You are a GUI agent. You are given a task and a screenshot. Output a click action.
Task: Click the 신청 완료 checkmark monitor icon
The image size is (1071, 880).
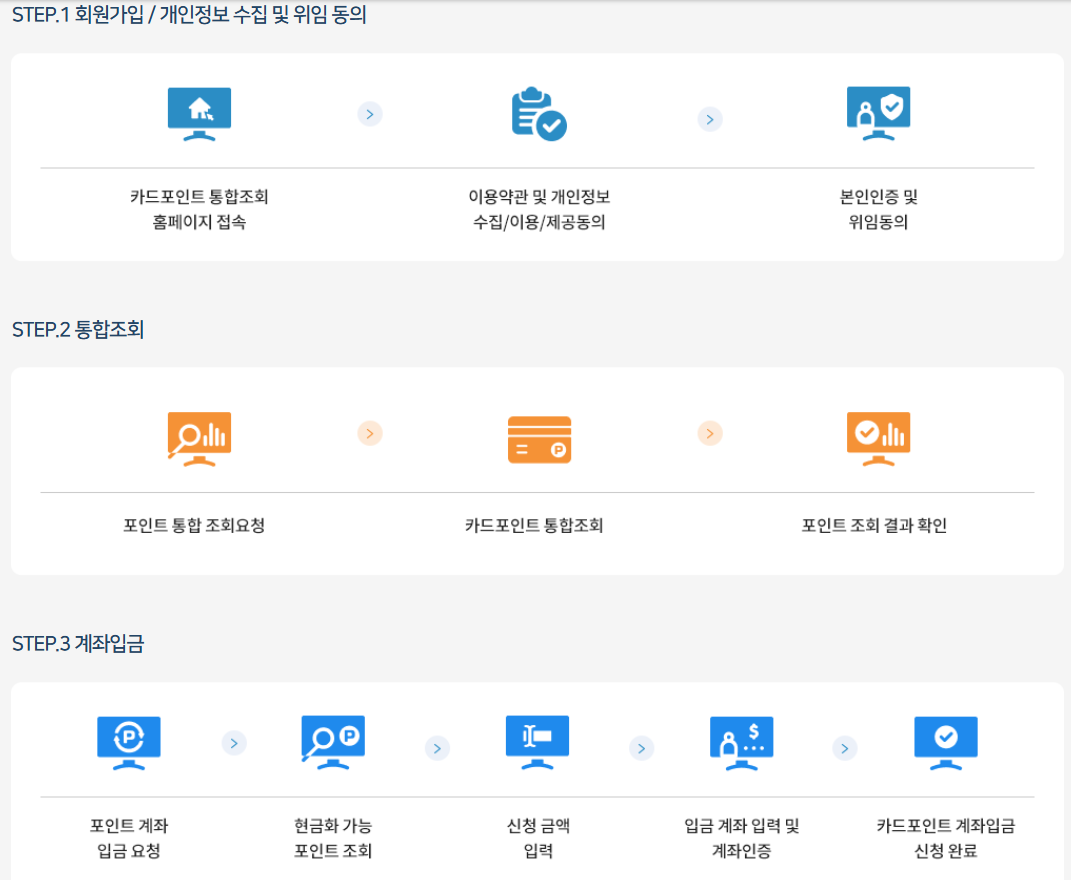(x=945, y=743)
